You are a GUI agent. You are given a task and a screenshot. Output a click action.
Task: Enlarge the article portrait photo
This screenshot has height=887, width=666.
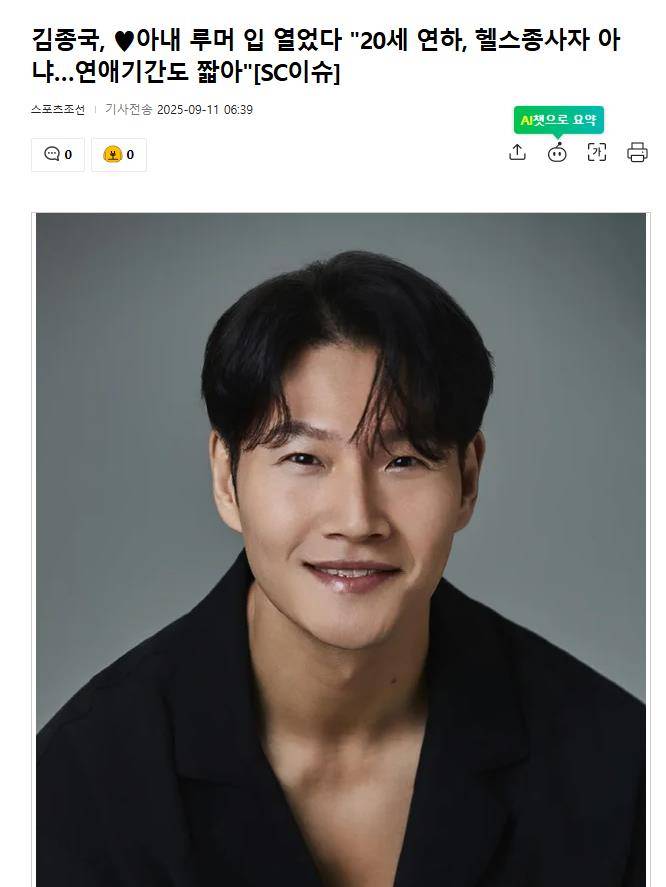click(x=341, y=549)
